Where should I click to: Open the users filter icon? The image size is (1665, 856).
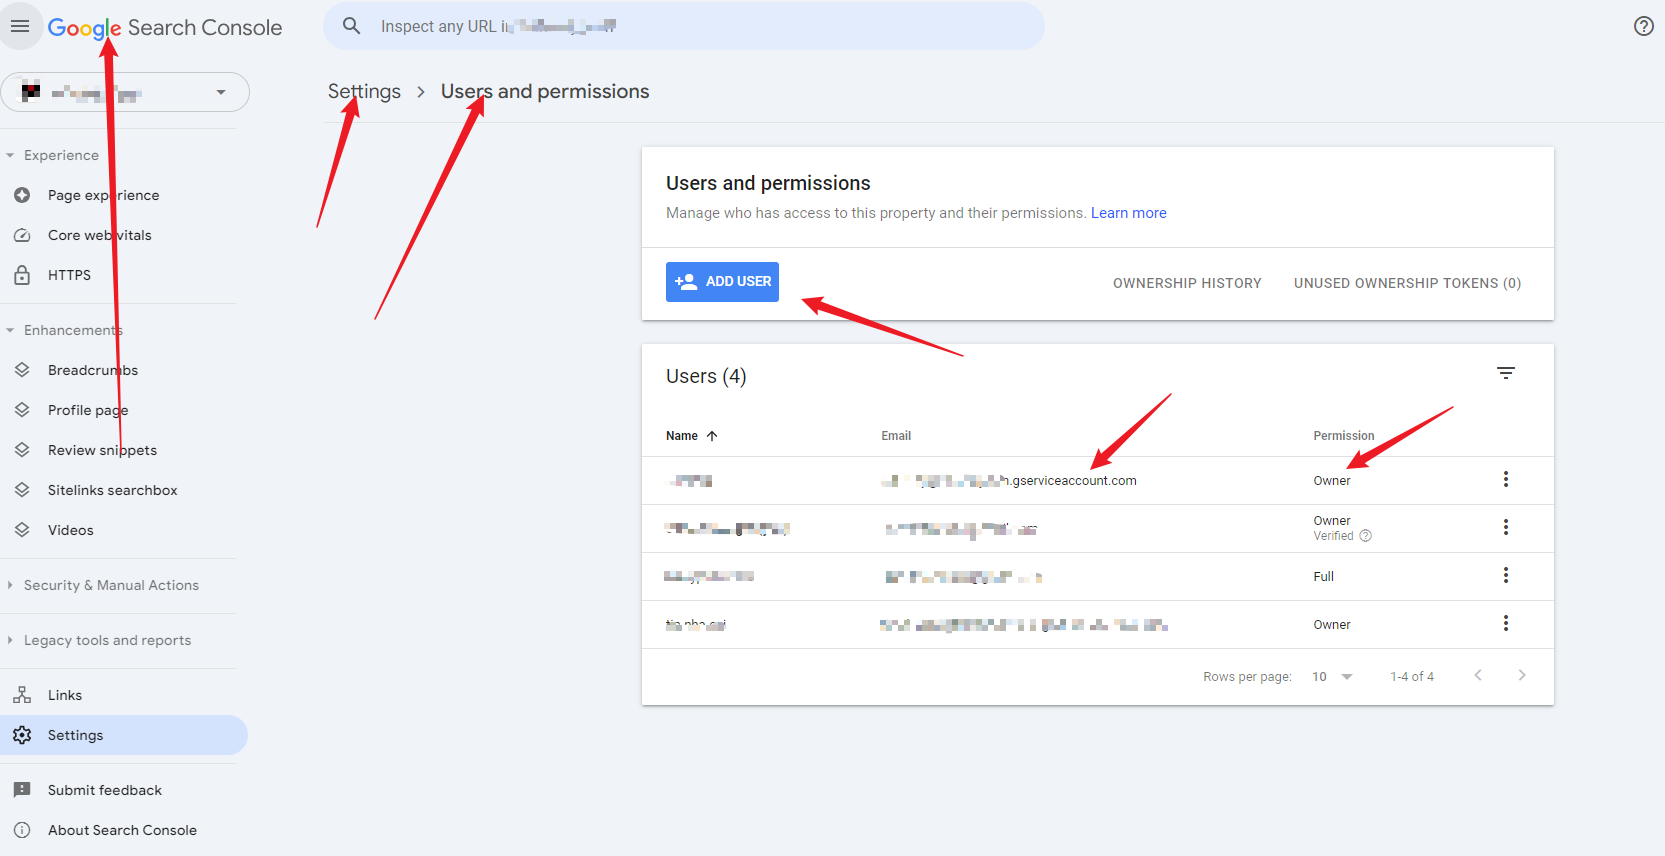1506,373
